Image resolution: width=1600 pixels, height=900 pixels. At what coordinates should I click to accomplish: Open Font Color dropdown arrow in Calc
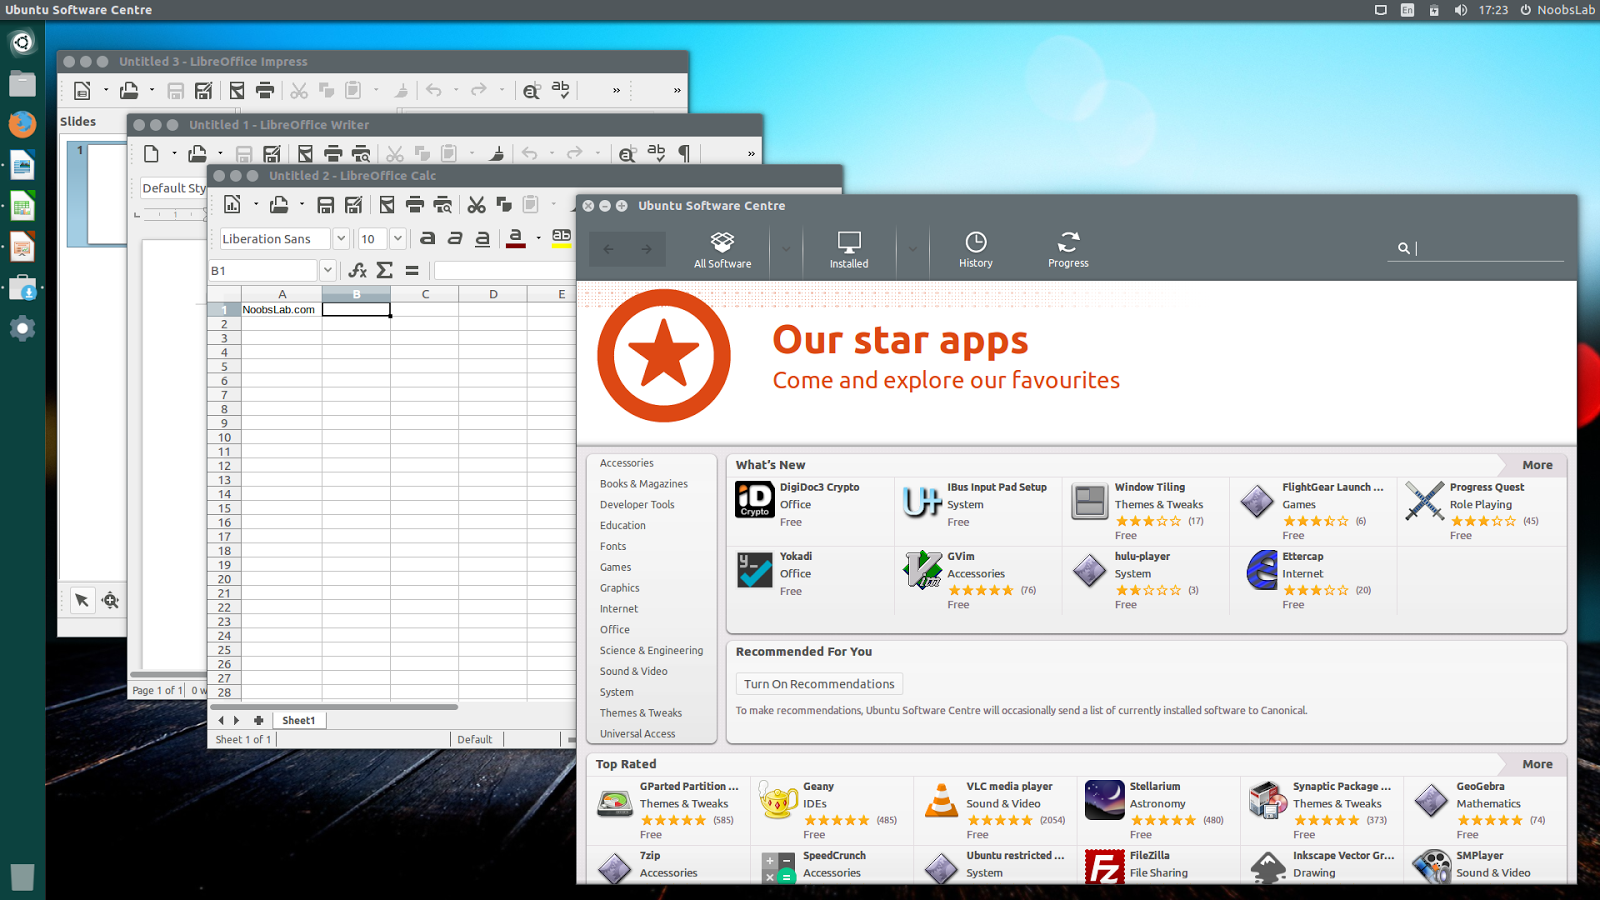538,238
